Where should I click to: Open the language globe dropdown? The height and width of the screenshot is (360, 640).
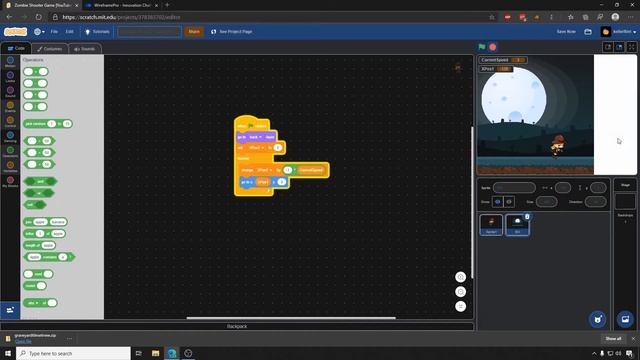[x=39, y=31]
